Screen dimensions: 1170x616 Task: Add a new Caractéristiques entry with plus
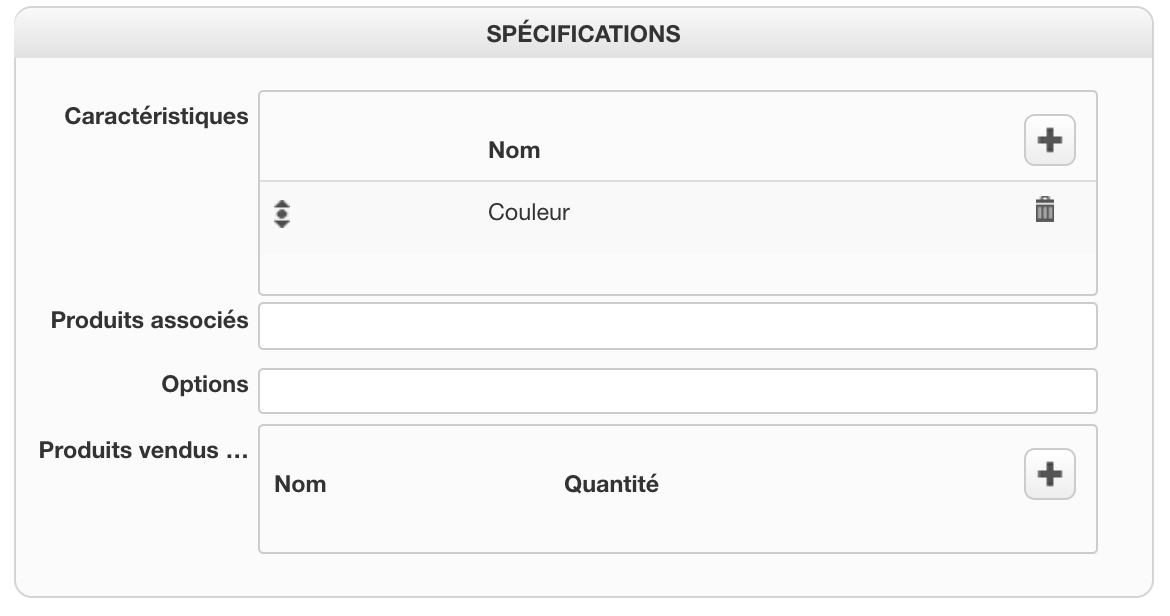[1049, 141]
